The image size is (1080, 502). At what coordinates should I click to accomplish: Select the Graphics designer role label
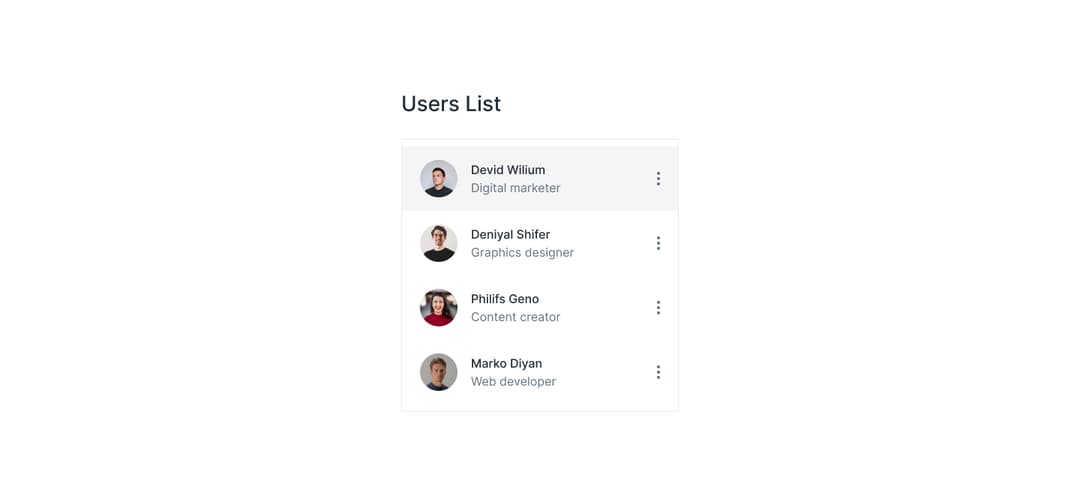[x=522, y=253]
